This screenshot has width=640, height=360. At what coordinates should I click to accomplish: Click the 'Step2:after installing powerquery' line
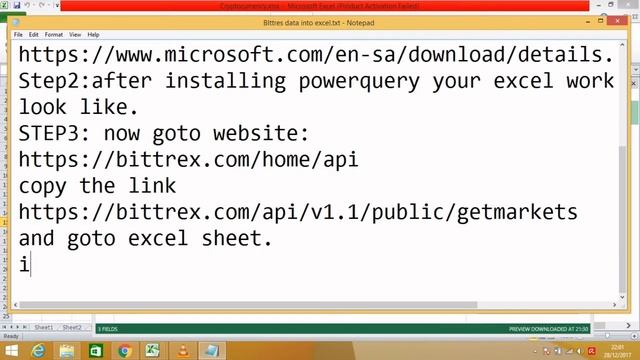coord(316,81)
